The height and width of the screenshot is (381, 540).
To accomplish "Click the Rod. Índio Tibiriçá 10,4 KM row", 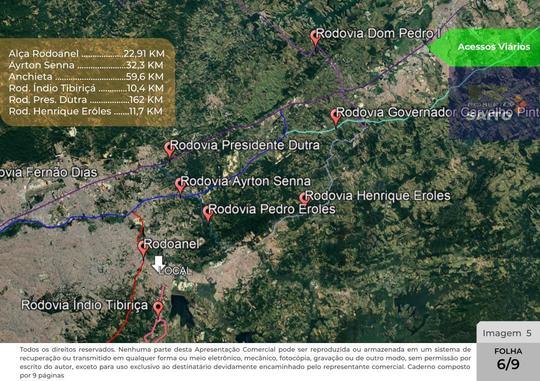I will point(86,88).
